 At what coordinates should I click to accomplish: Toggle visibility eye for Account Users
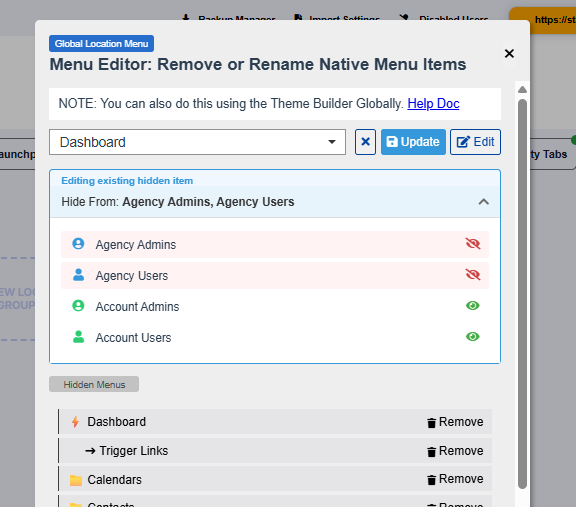click(473, 337)
